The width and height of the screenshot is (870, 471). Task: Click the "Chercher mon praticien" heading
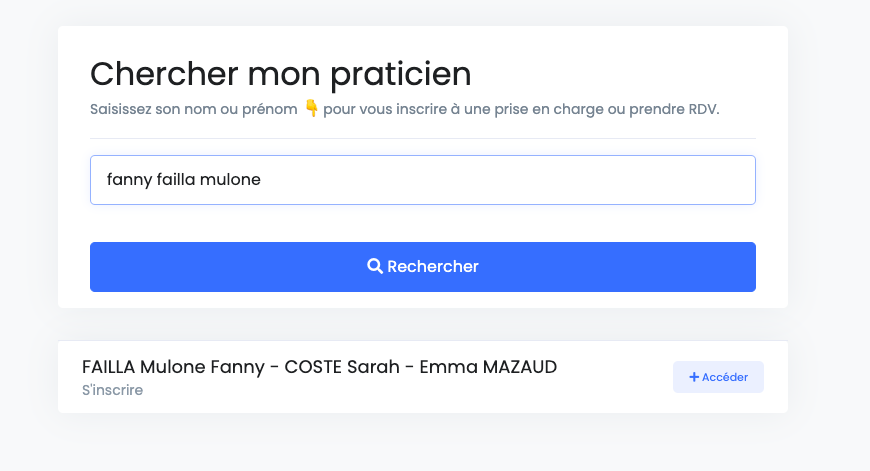point(280,73)
